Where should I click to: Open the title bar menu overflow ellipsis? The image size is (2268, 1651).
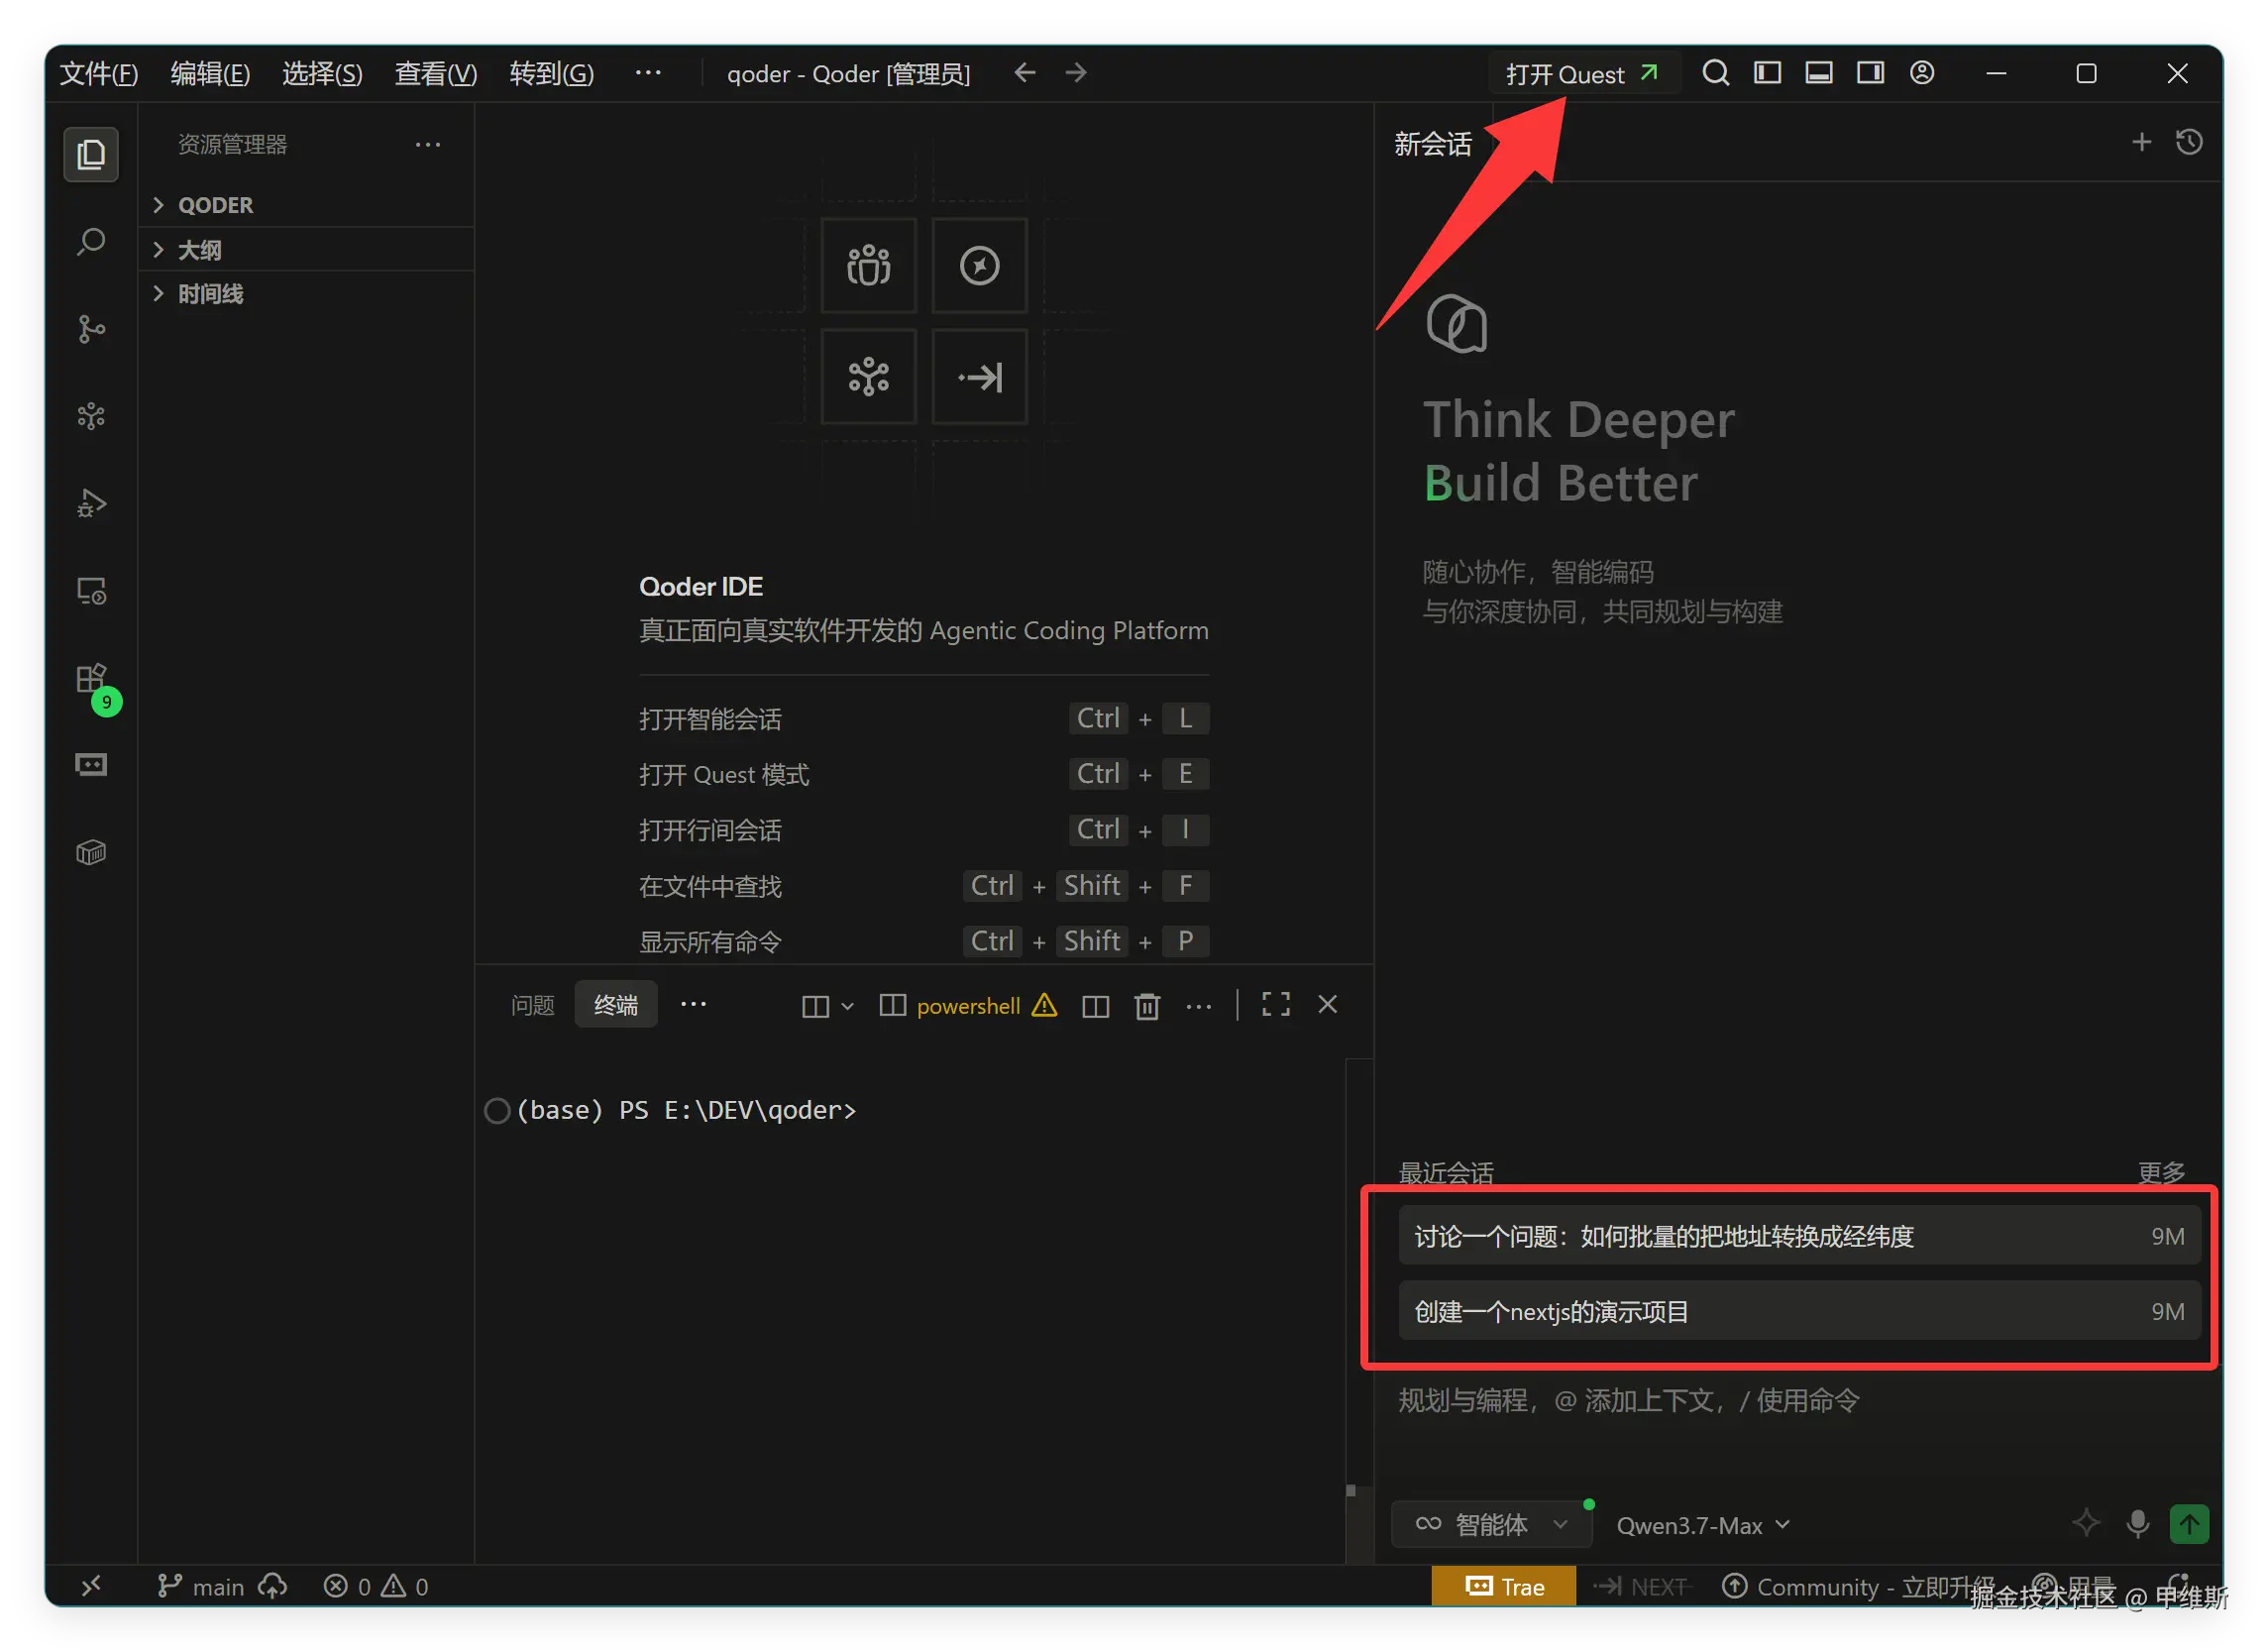[648, 73]
